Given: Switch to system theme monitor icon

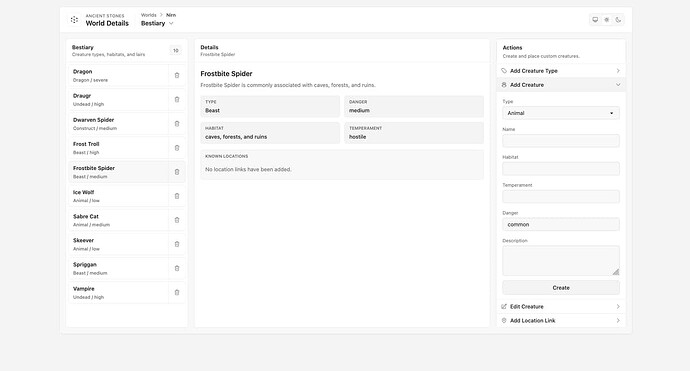Looking at the screenshot, I should tap(595, 20).
